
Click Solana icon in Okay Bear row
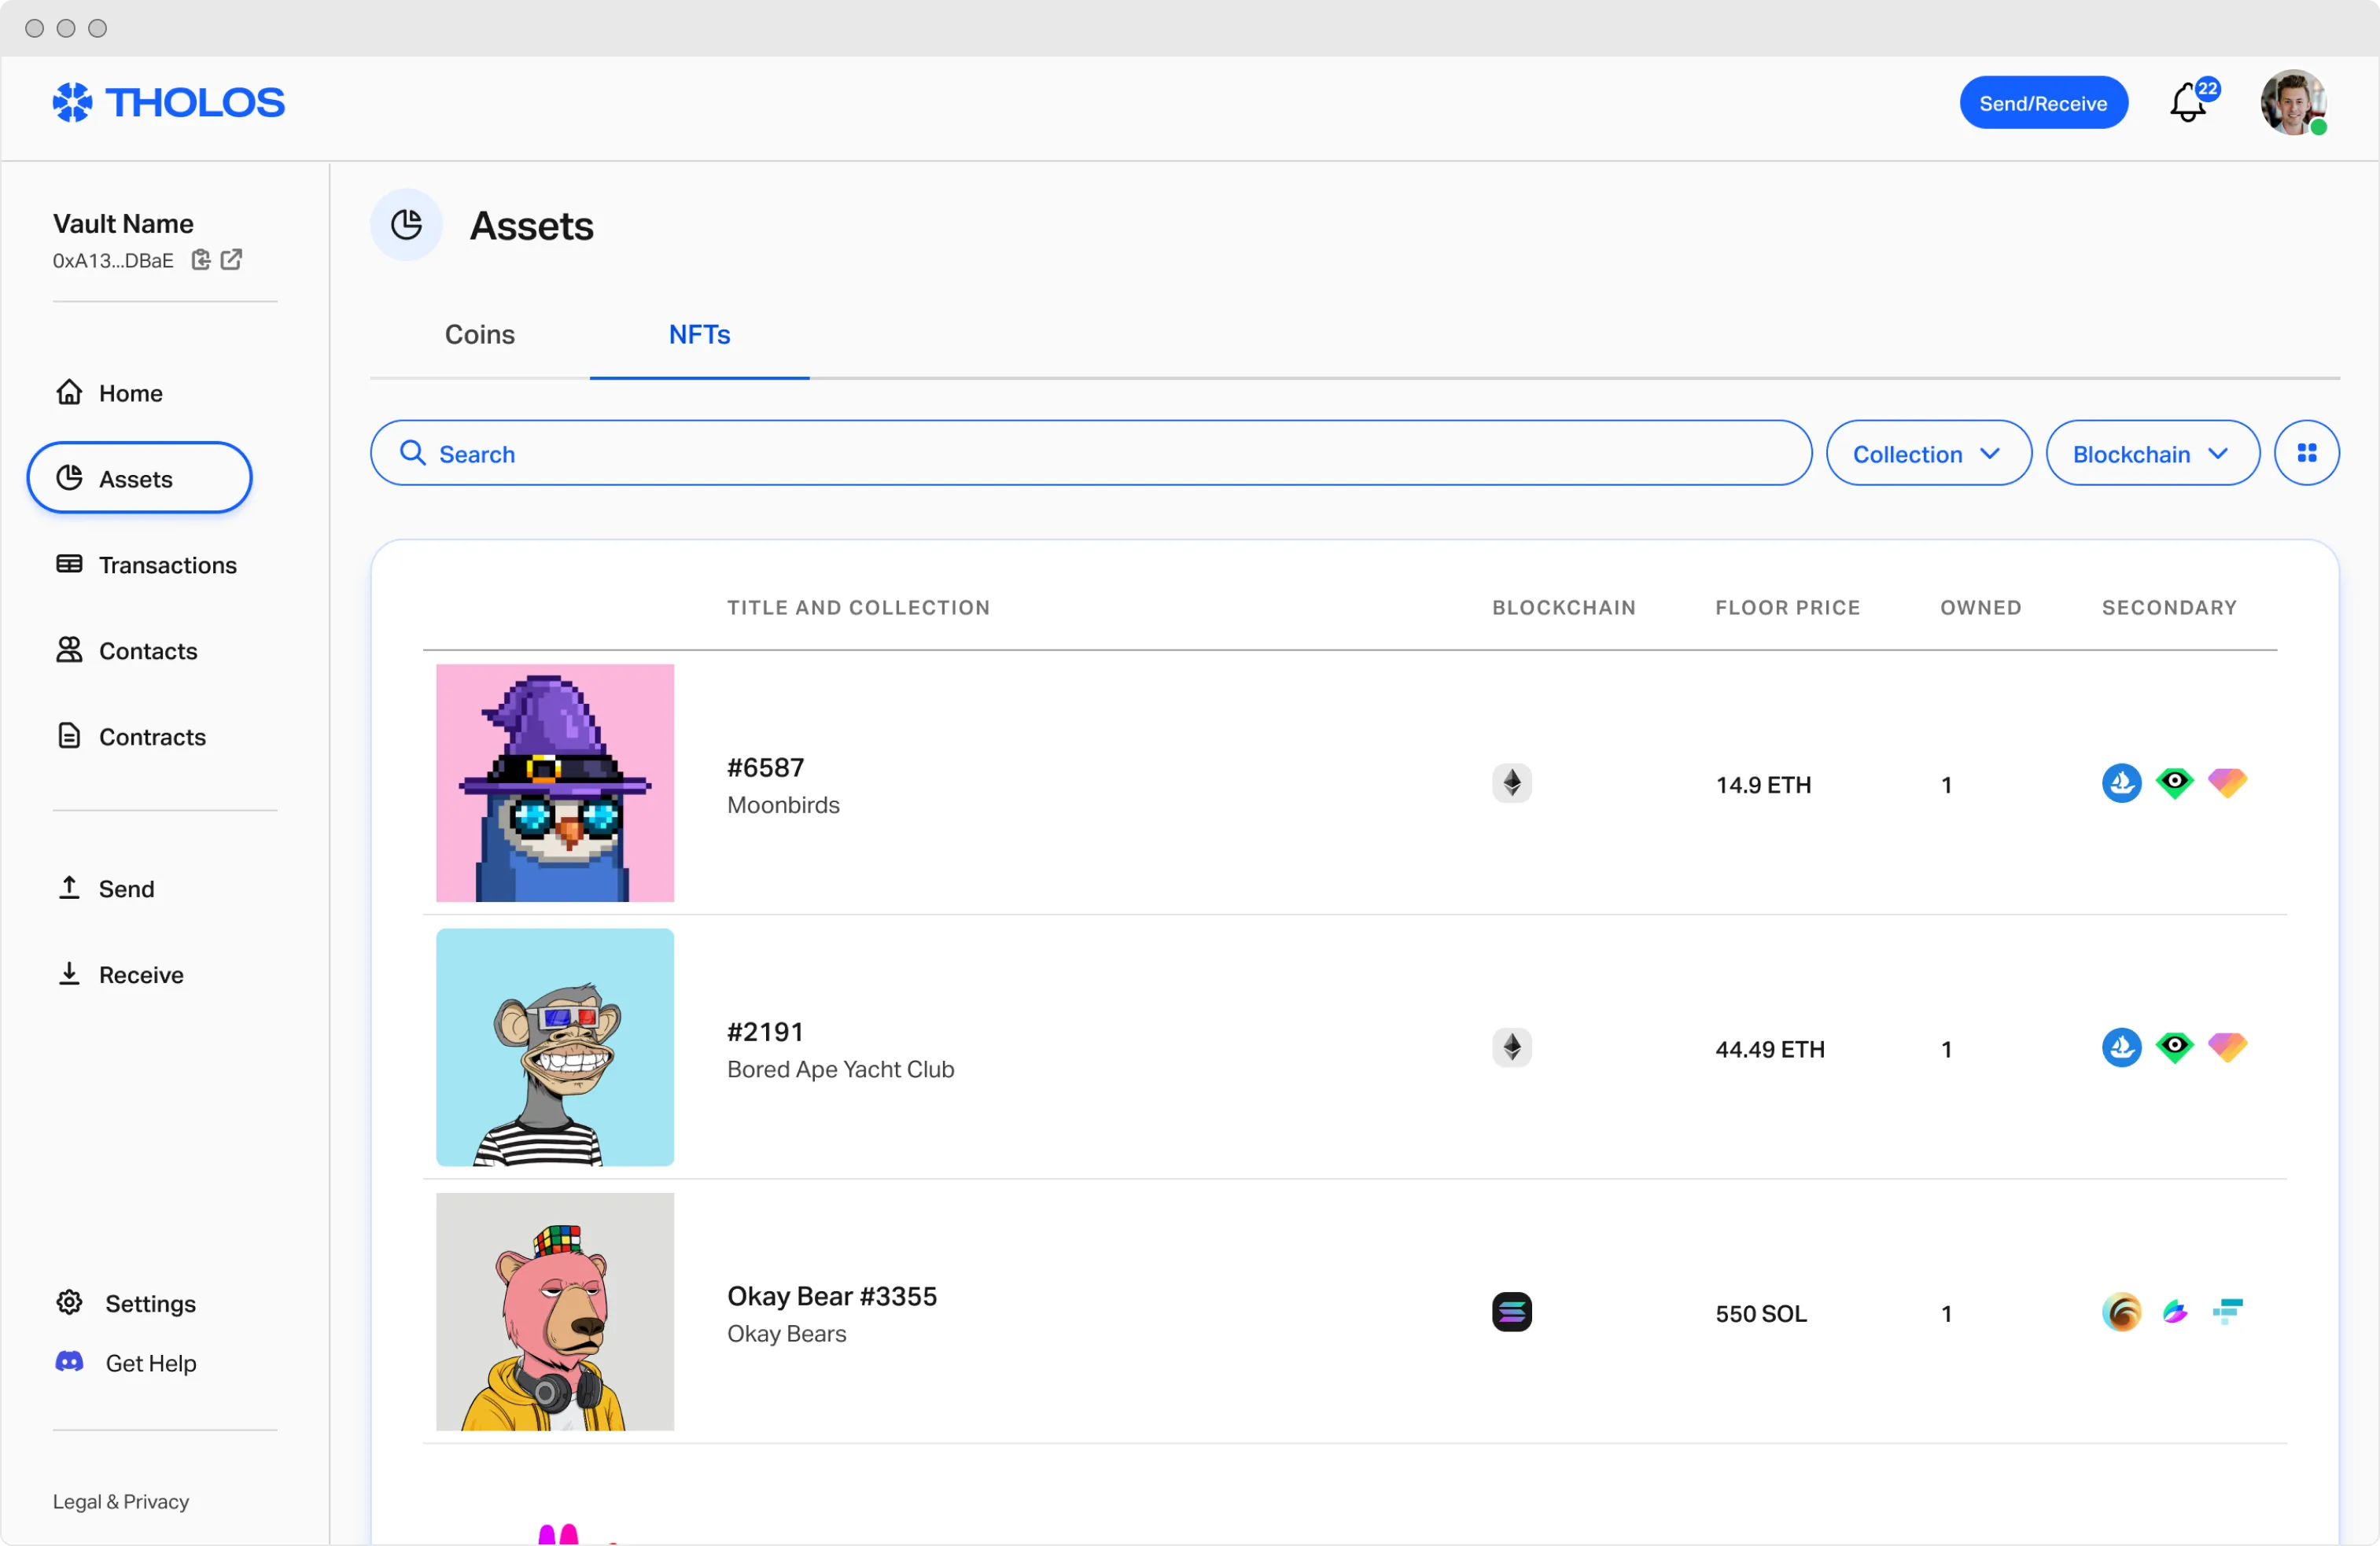1512,1312
